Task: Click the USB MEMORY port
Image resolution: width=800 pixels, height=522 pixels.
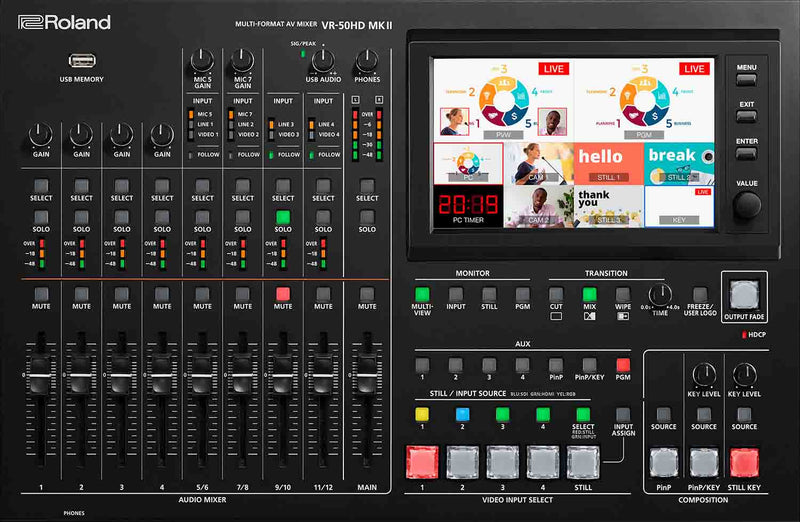Action: coord(82,61)
